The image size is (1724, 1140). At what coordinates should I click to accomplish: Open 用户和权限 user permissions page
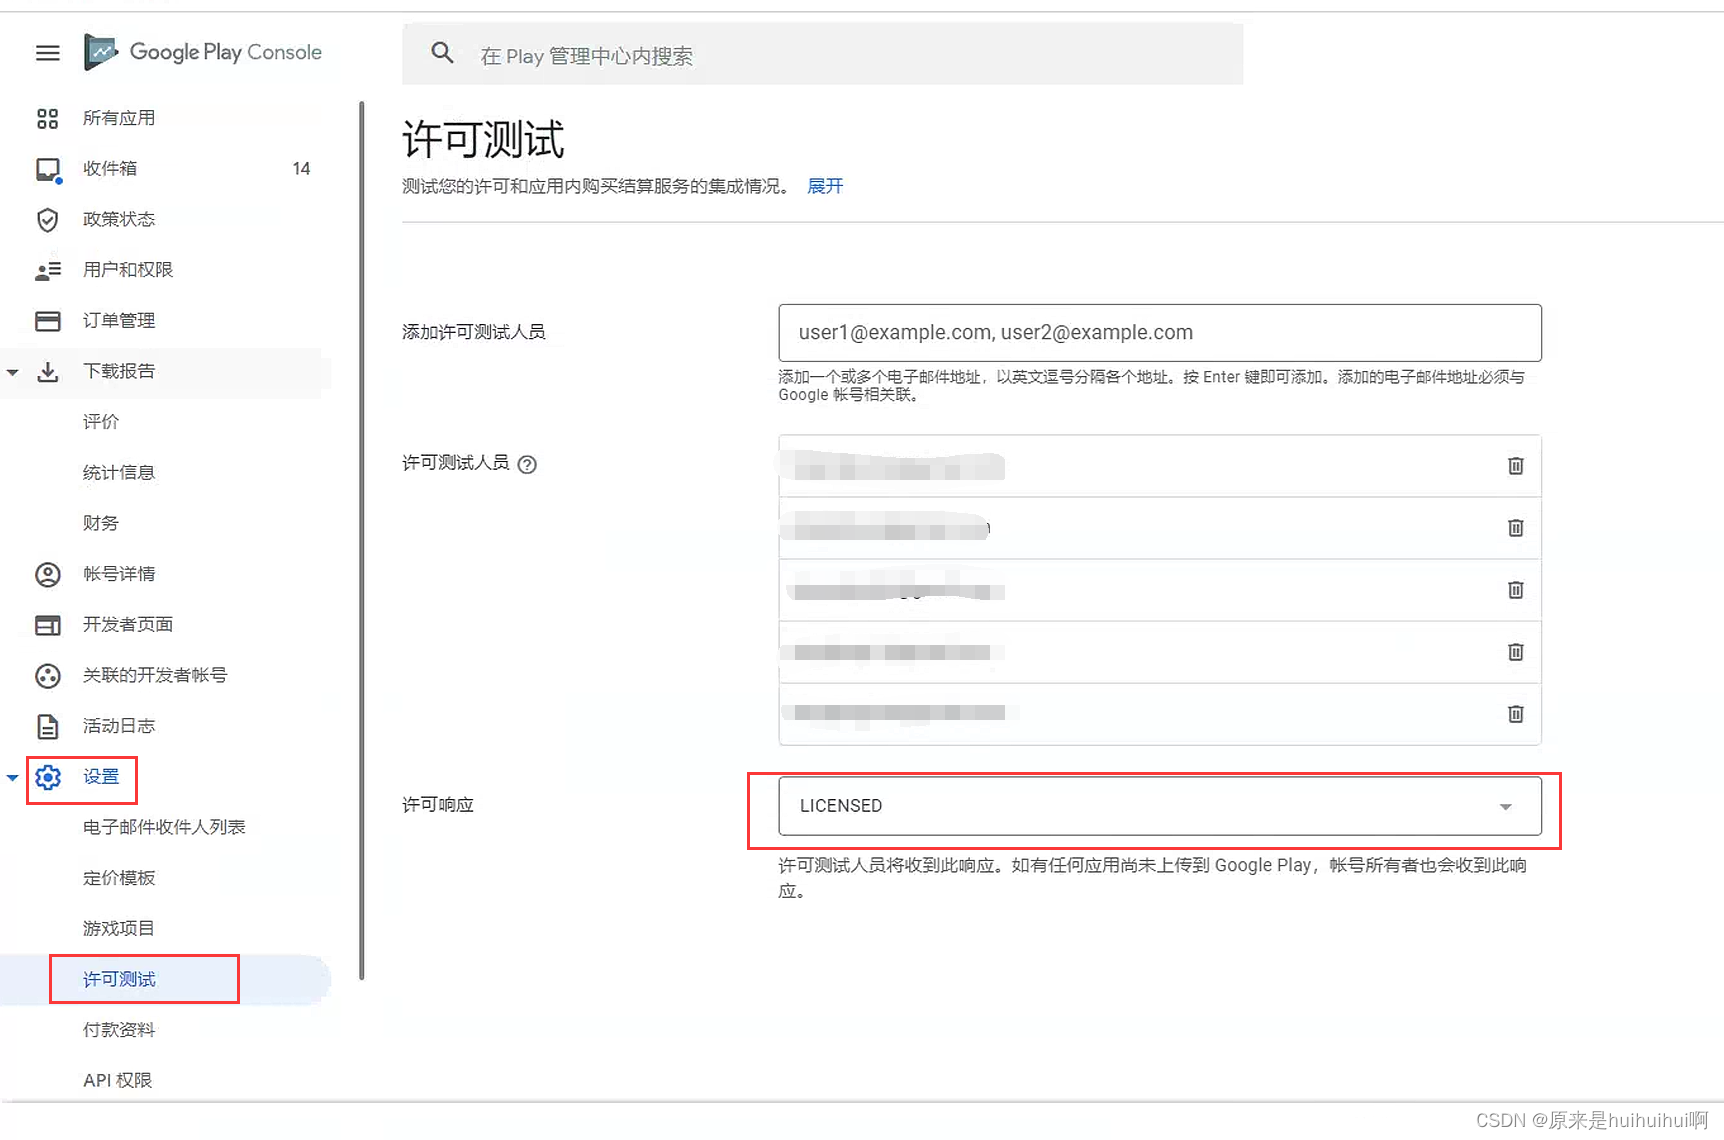point(129,269)
